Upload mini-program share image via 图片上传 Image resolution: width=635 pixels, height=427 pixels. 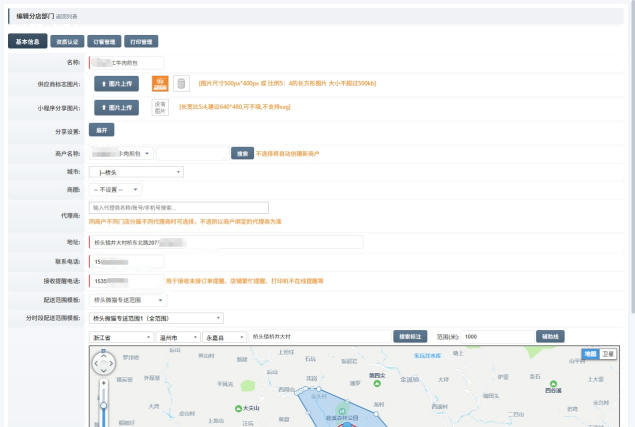tap(116, 107)
